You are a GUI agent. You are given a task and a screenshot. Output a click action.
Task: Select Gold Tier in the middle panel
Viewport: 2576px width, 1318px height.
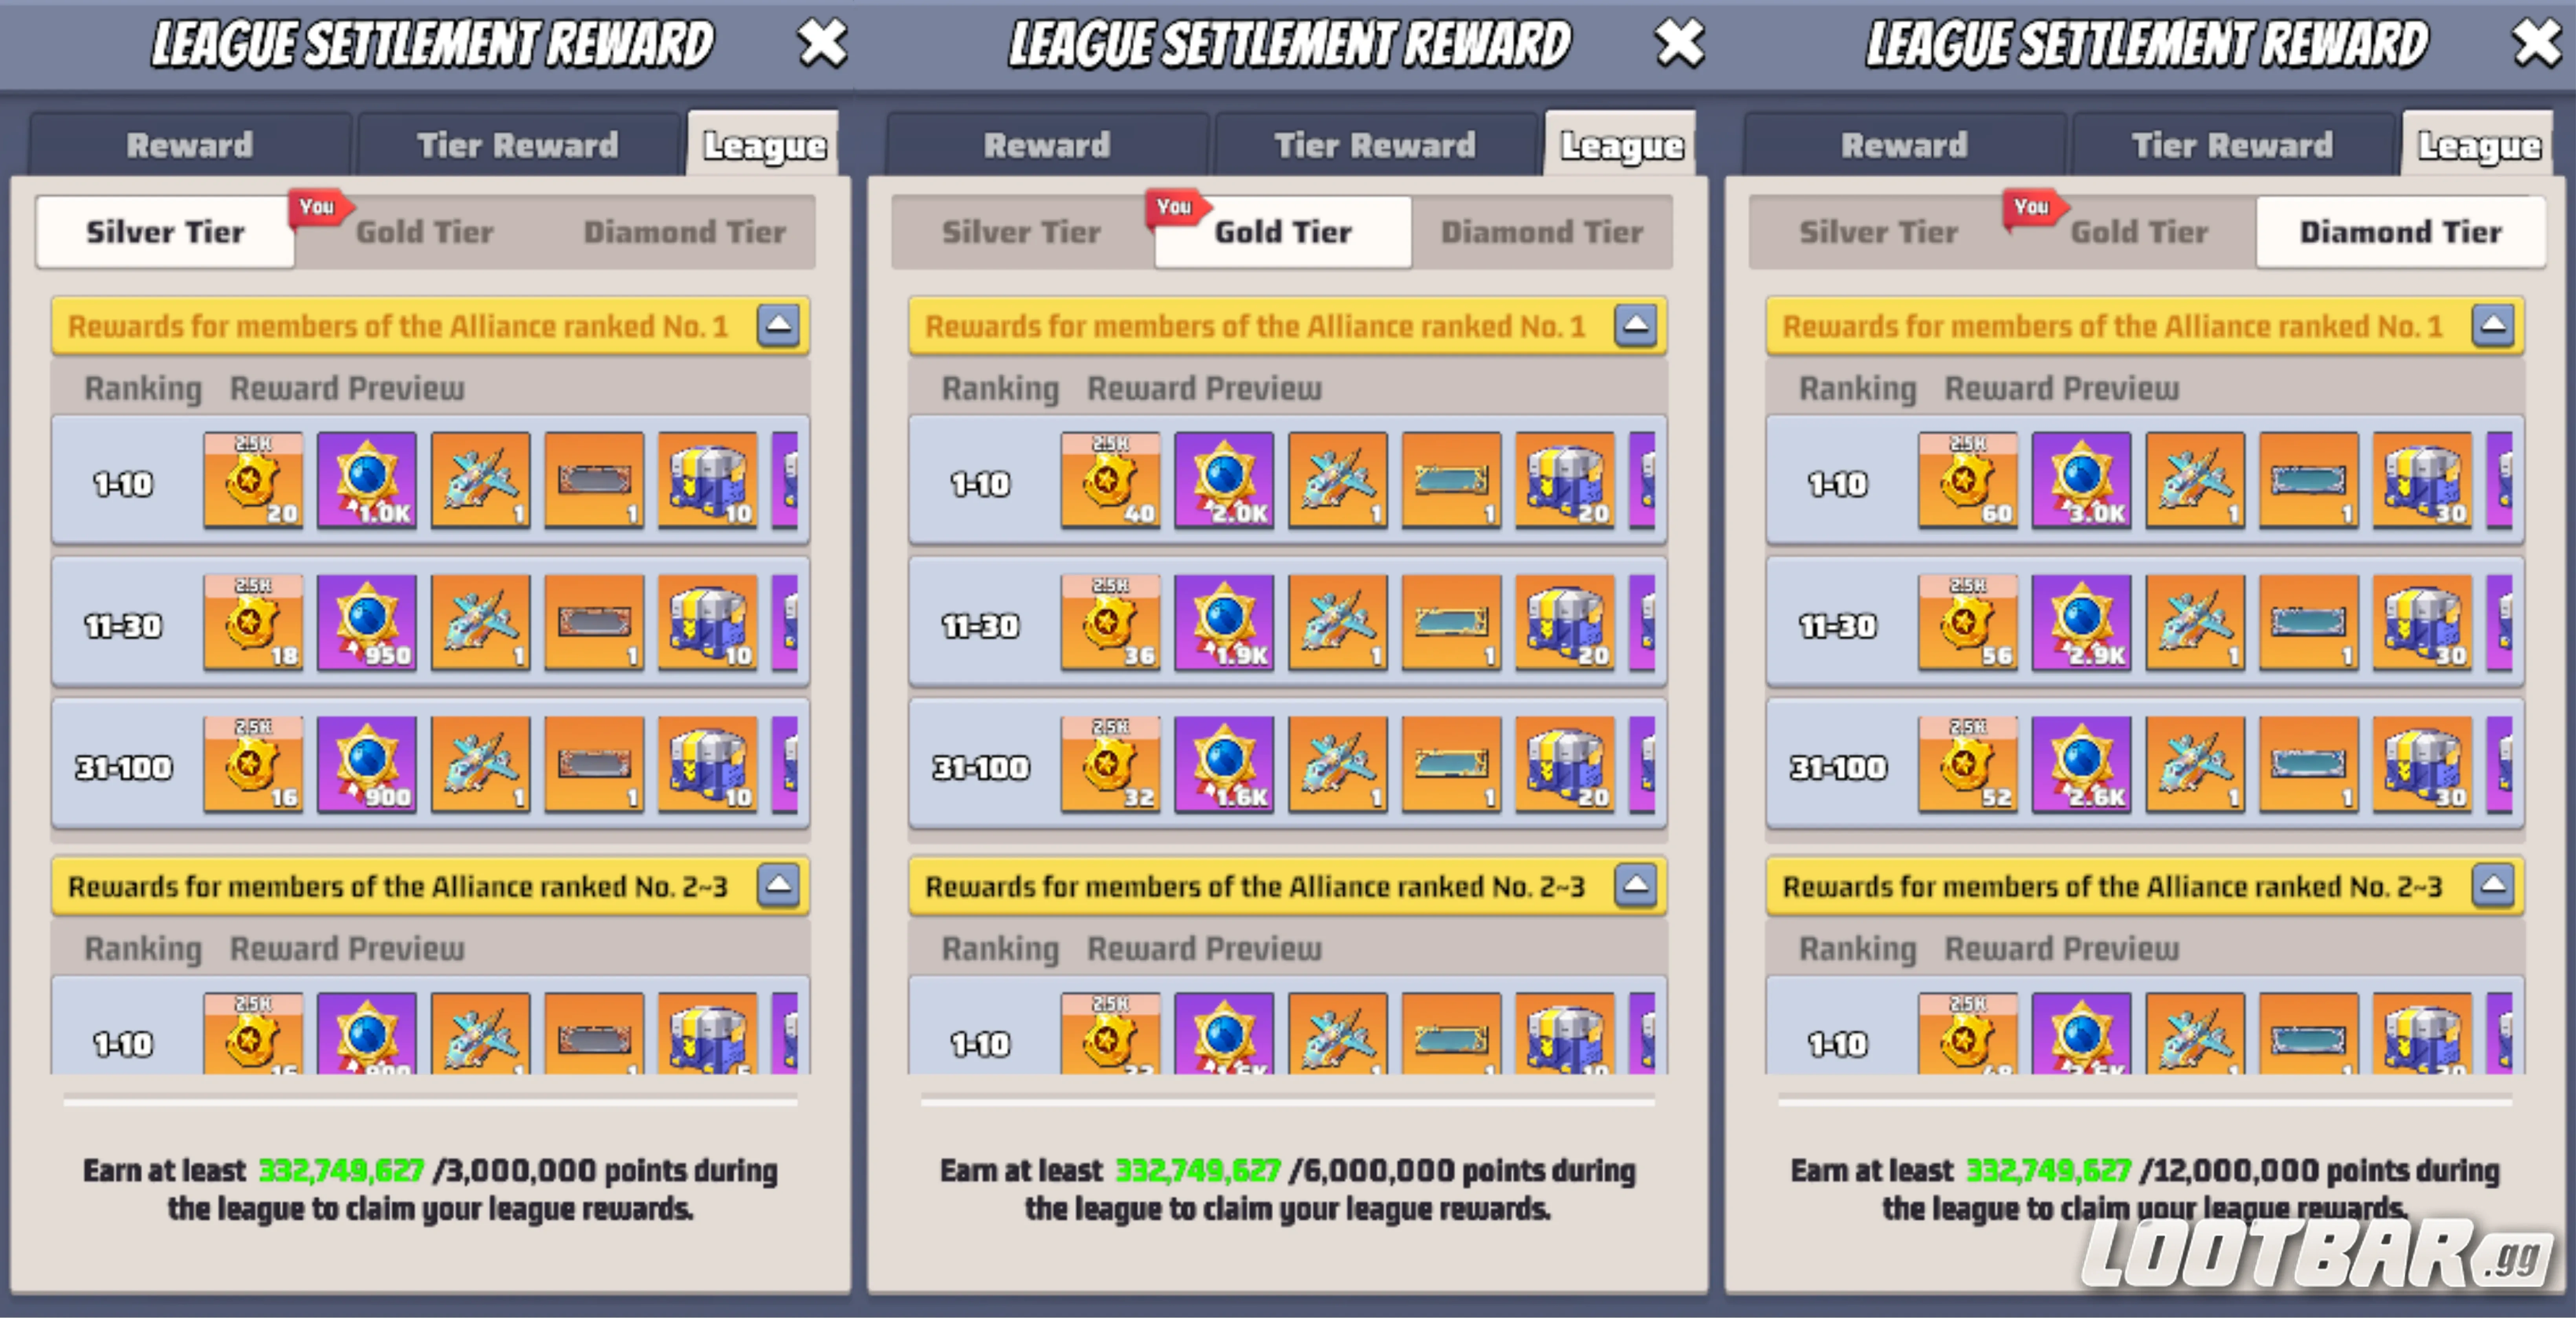1283,232
